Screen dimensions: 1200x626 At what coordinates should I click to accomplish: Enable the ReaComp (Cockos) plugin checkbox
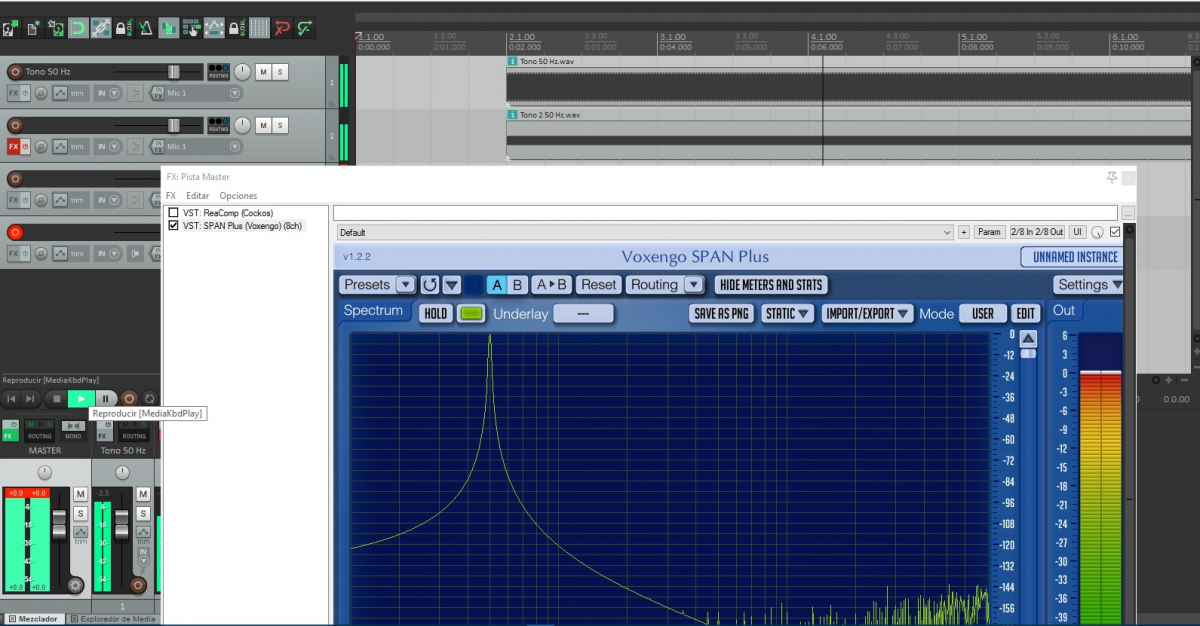[173, 213]
